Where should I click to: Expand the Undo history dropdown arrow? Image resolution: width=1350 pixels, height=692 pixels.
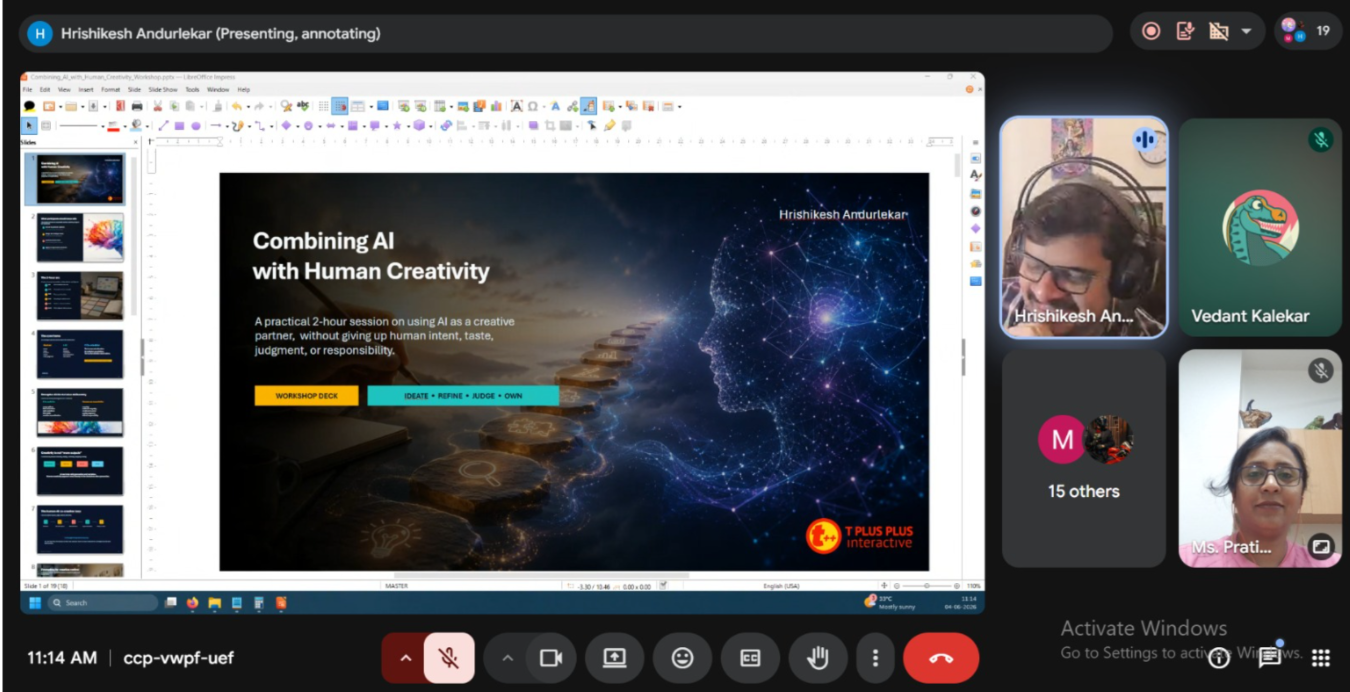coord(248,106)
